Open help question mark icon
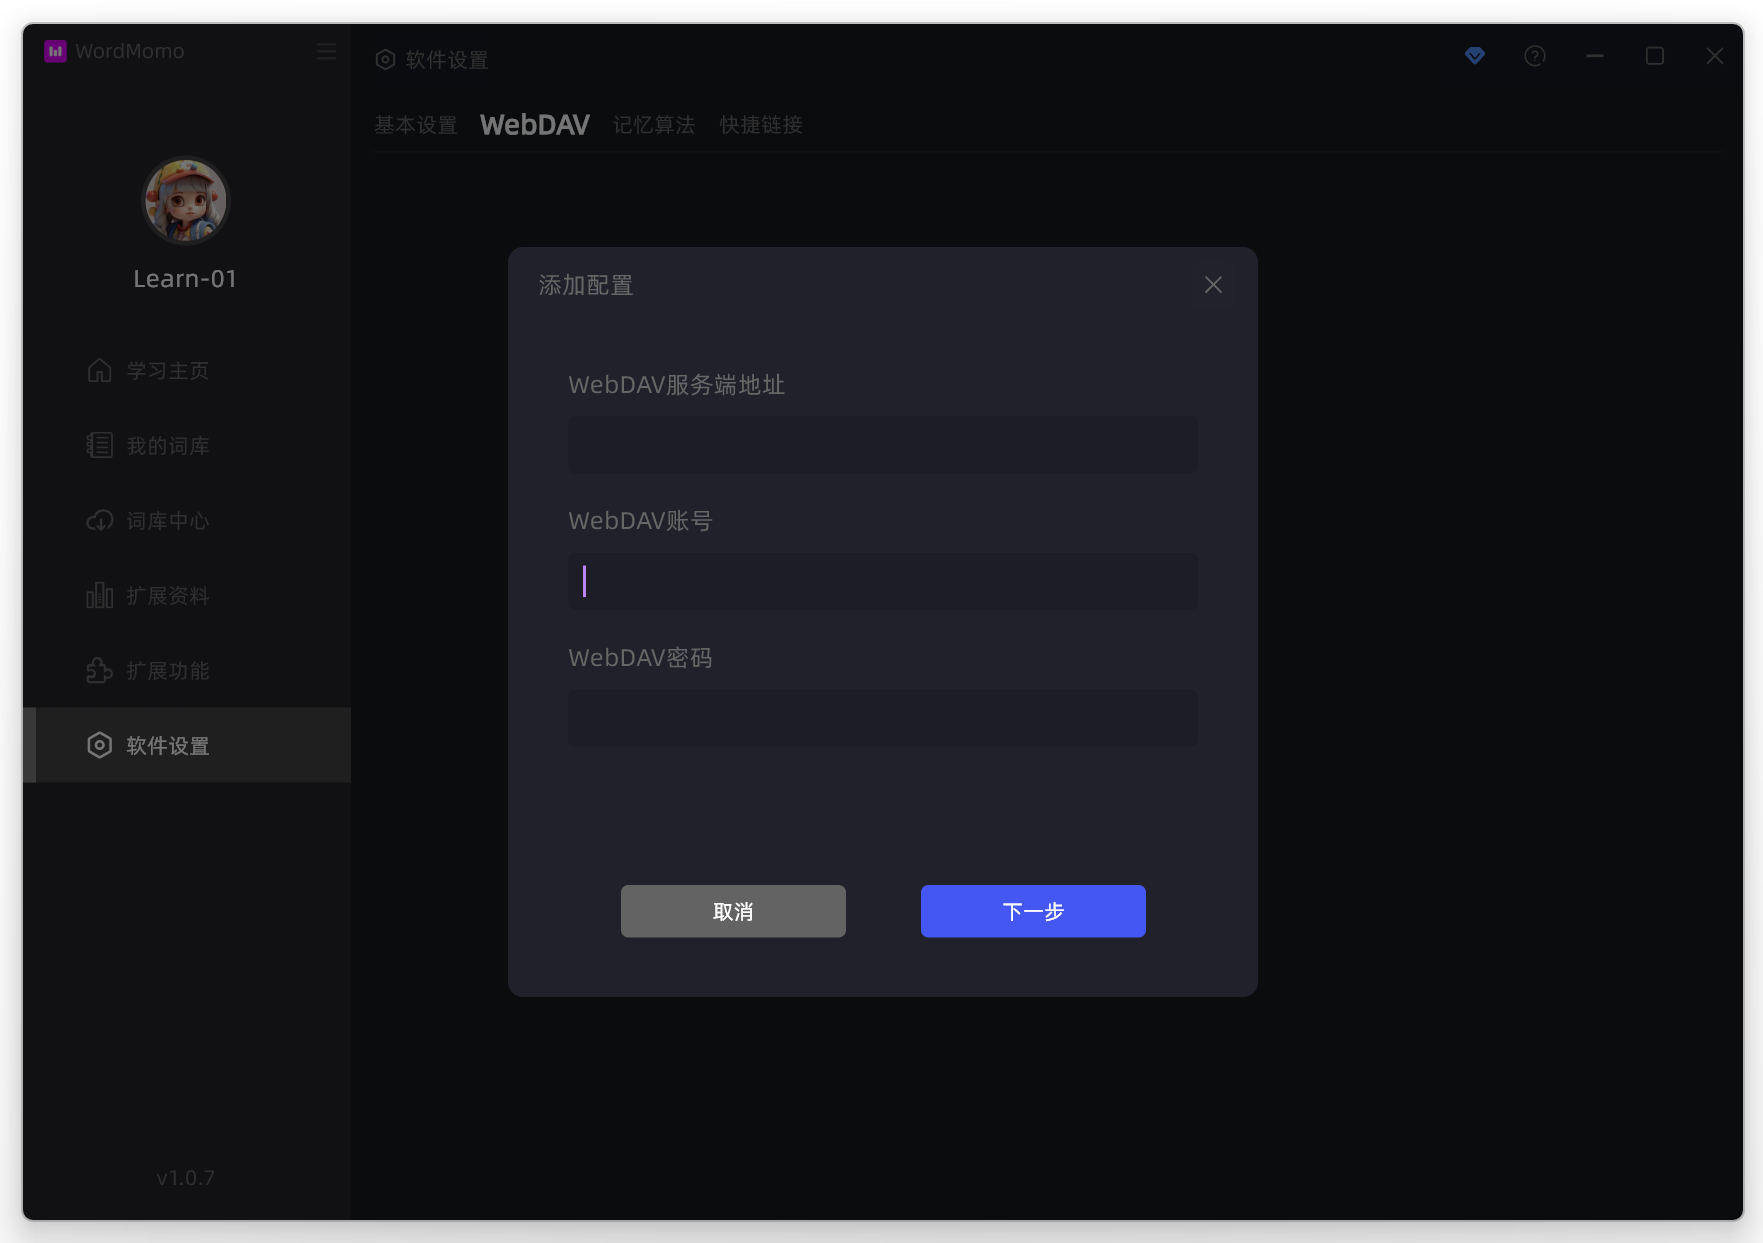 pyautogui.click(x=1534, y=56)
